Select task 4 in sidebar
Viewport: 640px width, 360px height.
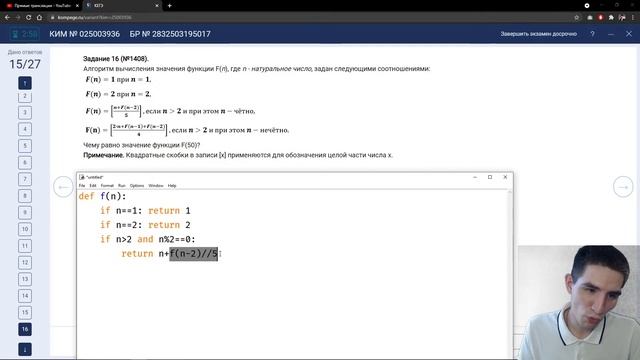[x=25, y=129]
